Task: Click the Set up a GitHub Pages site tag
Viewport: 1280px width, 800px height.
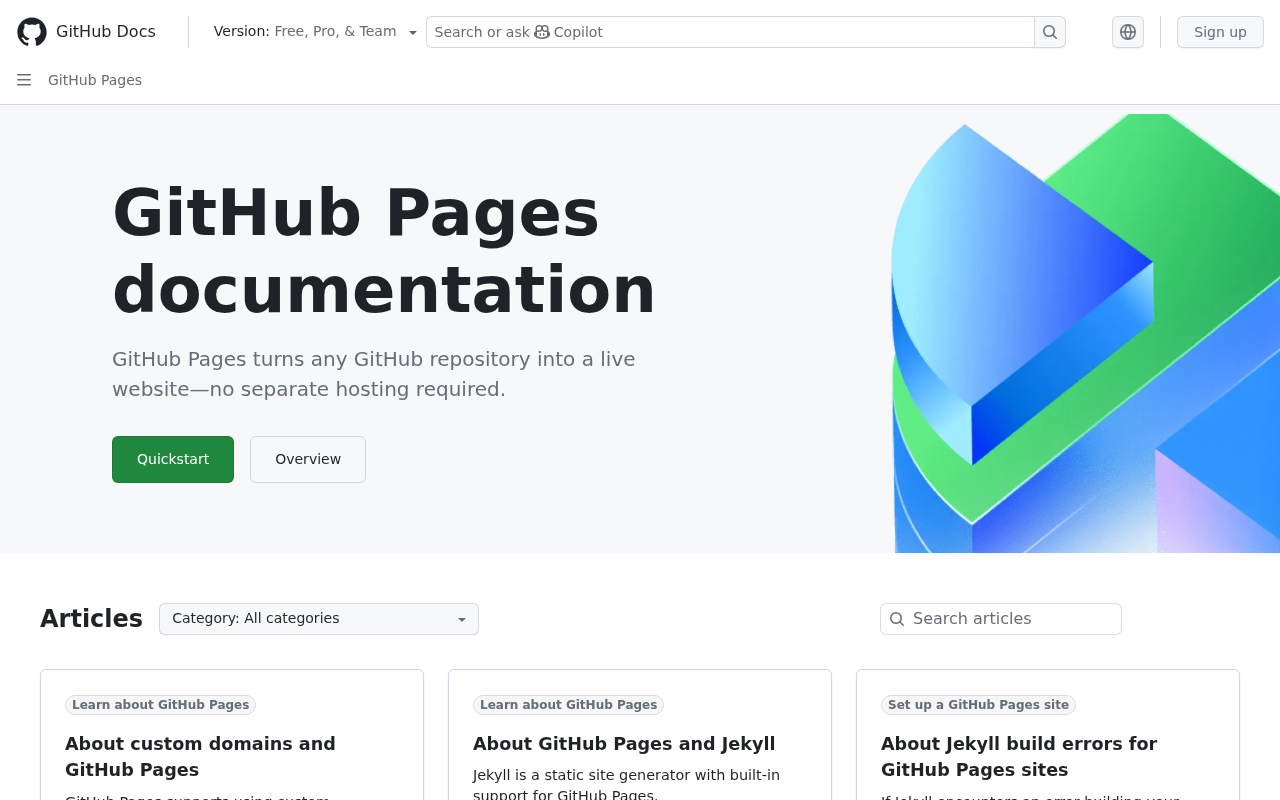Action: (978, 705)
